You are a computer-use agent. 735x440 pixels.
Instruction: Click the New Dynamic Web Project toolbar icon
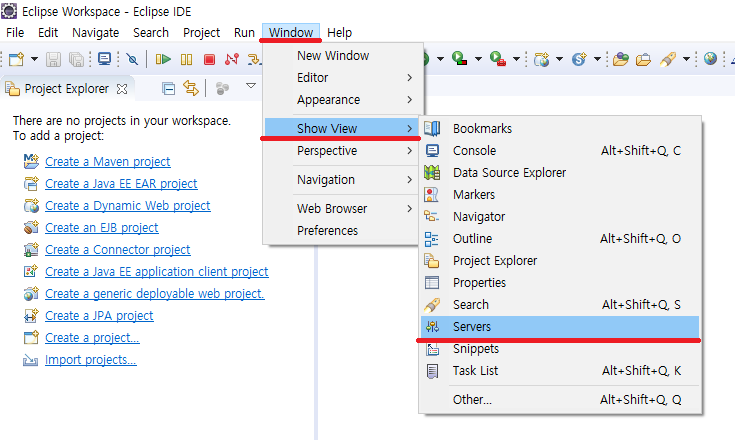click(x=541, y=59)
